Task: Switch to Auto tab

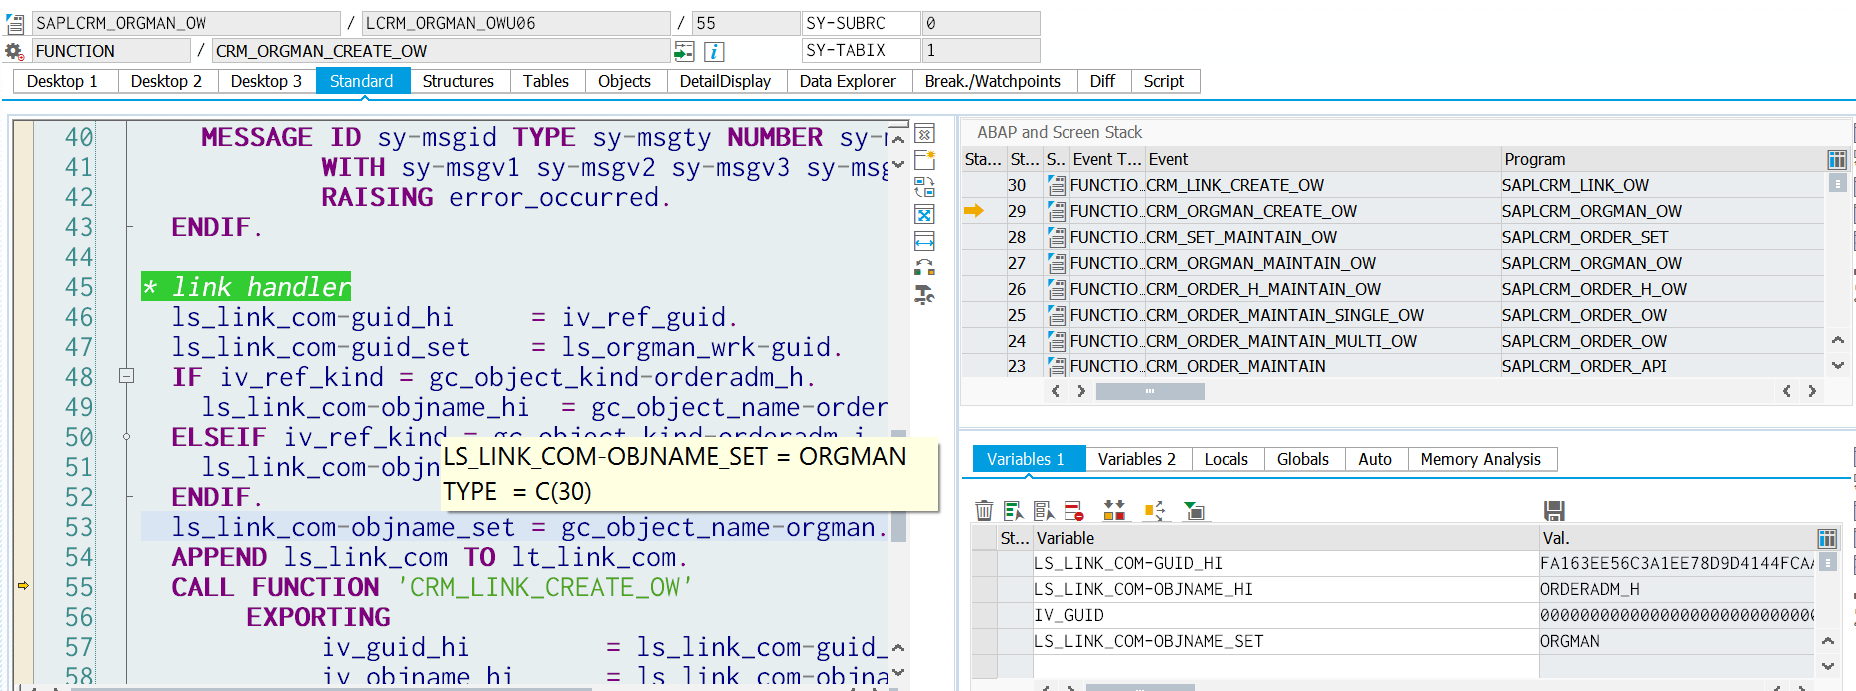Action: 1375,459
